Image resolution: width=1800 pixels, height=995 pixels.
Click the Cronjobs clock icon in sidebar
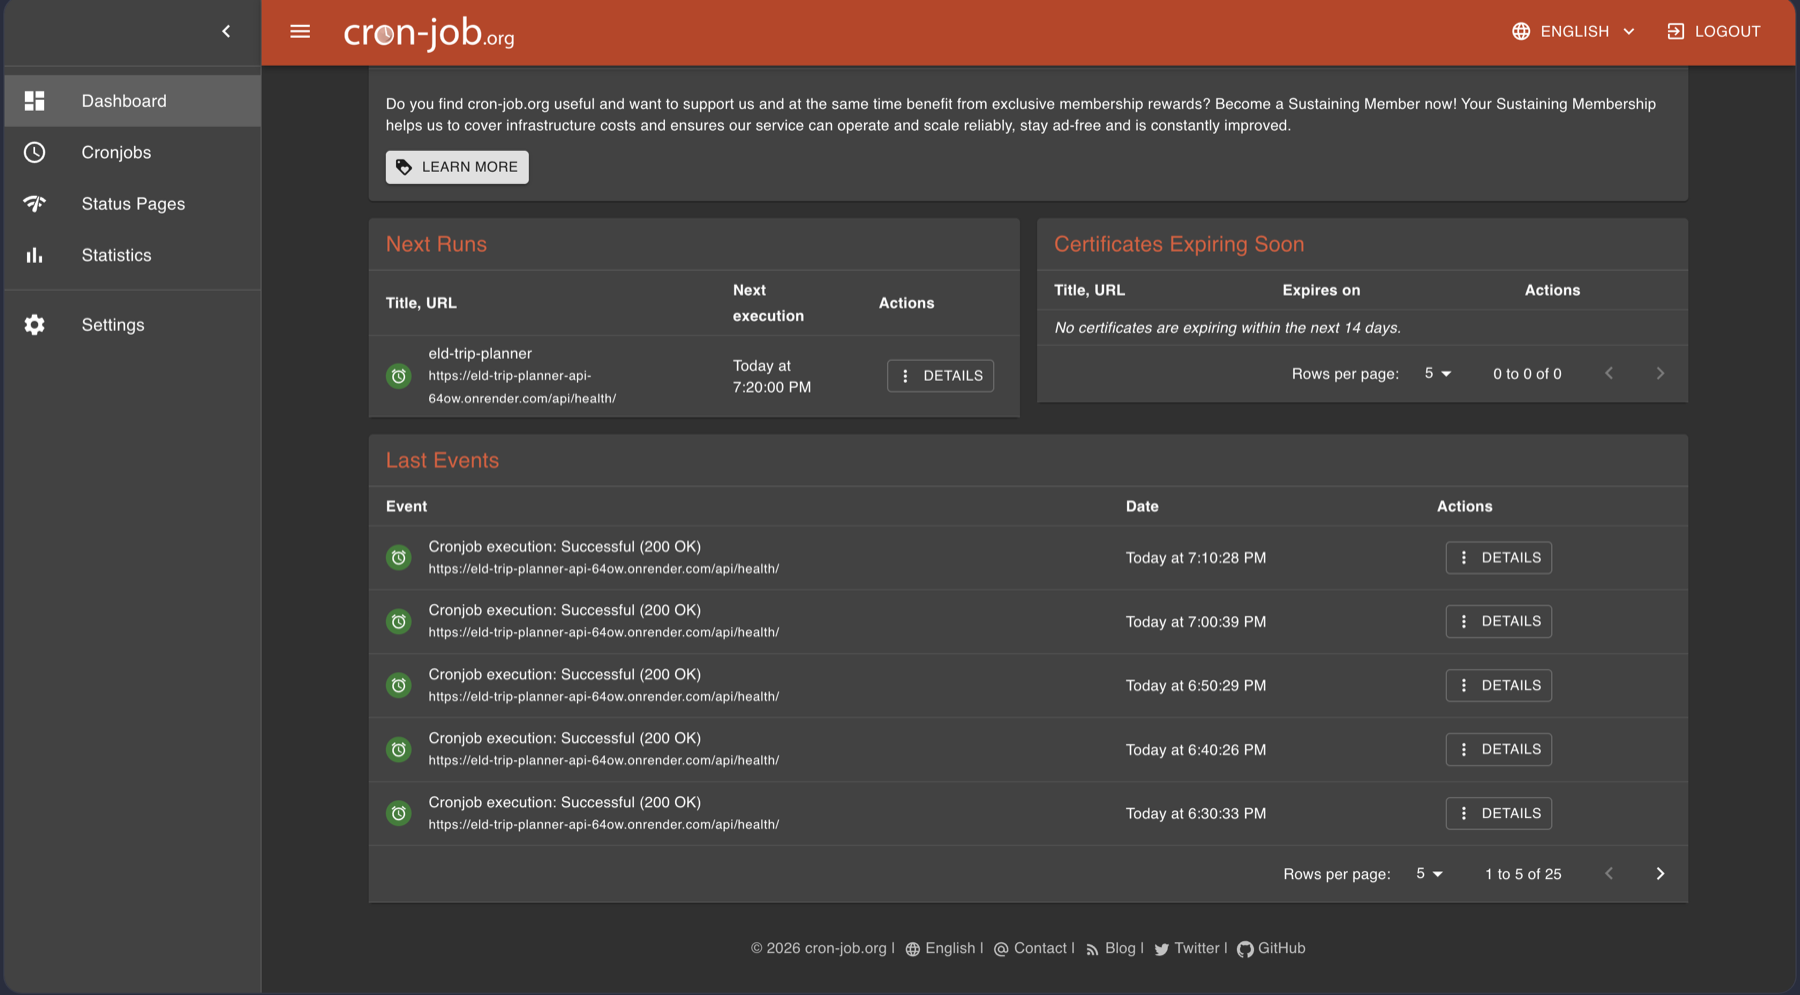pyautogui.click(x=35, y=152)
